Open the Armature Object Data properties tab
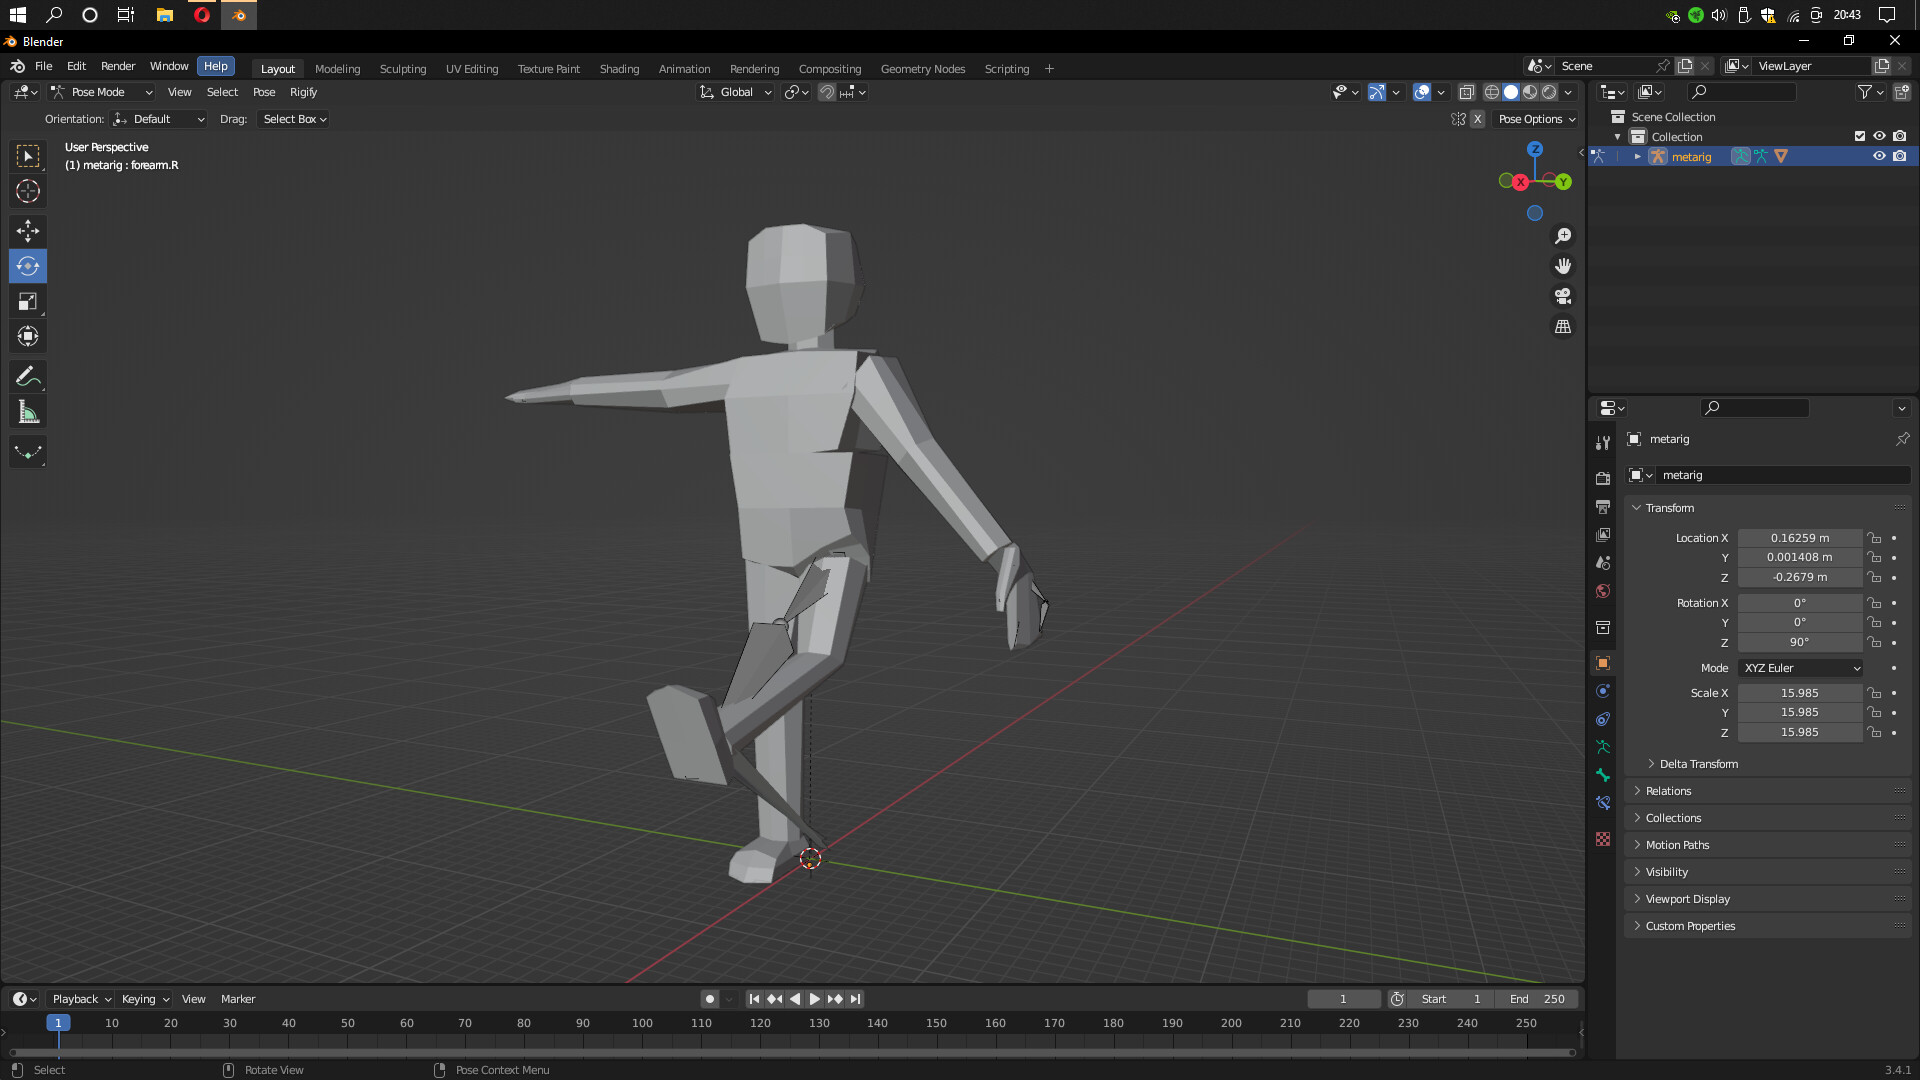 pos(1603,747)
